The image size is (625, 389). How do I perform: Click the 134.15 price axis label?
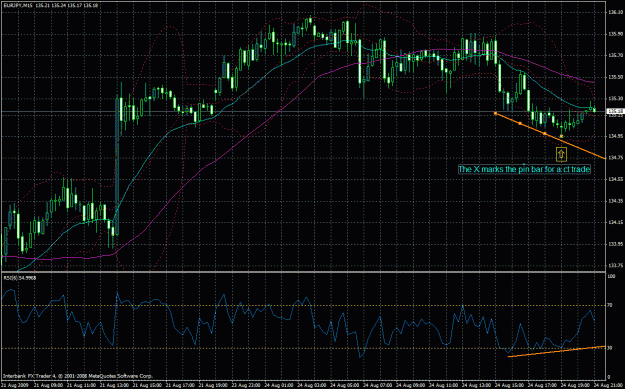pos(616,222)
